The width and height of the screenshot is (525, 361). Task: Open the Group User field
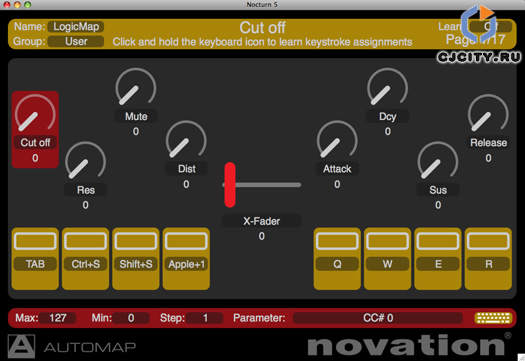tap(76, 42)
